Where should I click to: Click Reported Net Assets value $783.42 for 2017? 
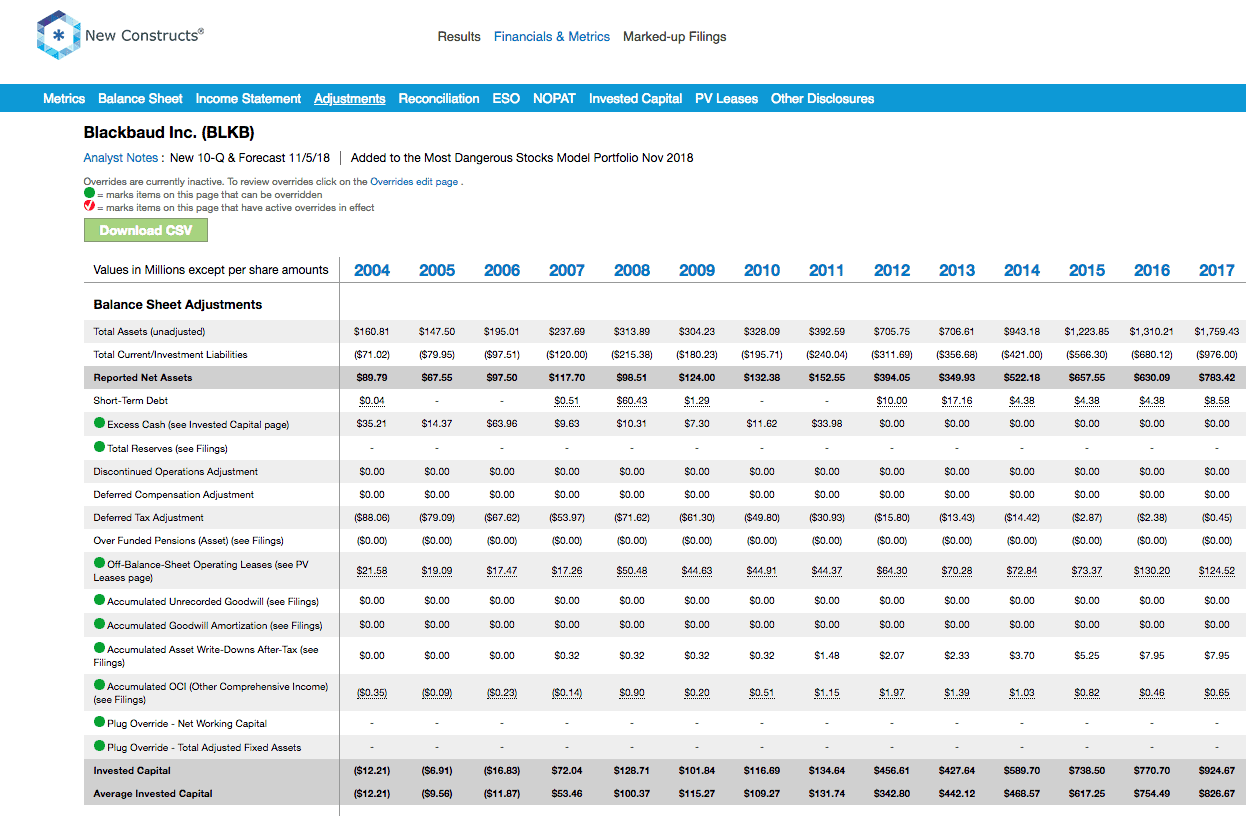tap(1217, 378)
